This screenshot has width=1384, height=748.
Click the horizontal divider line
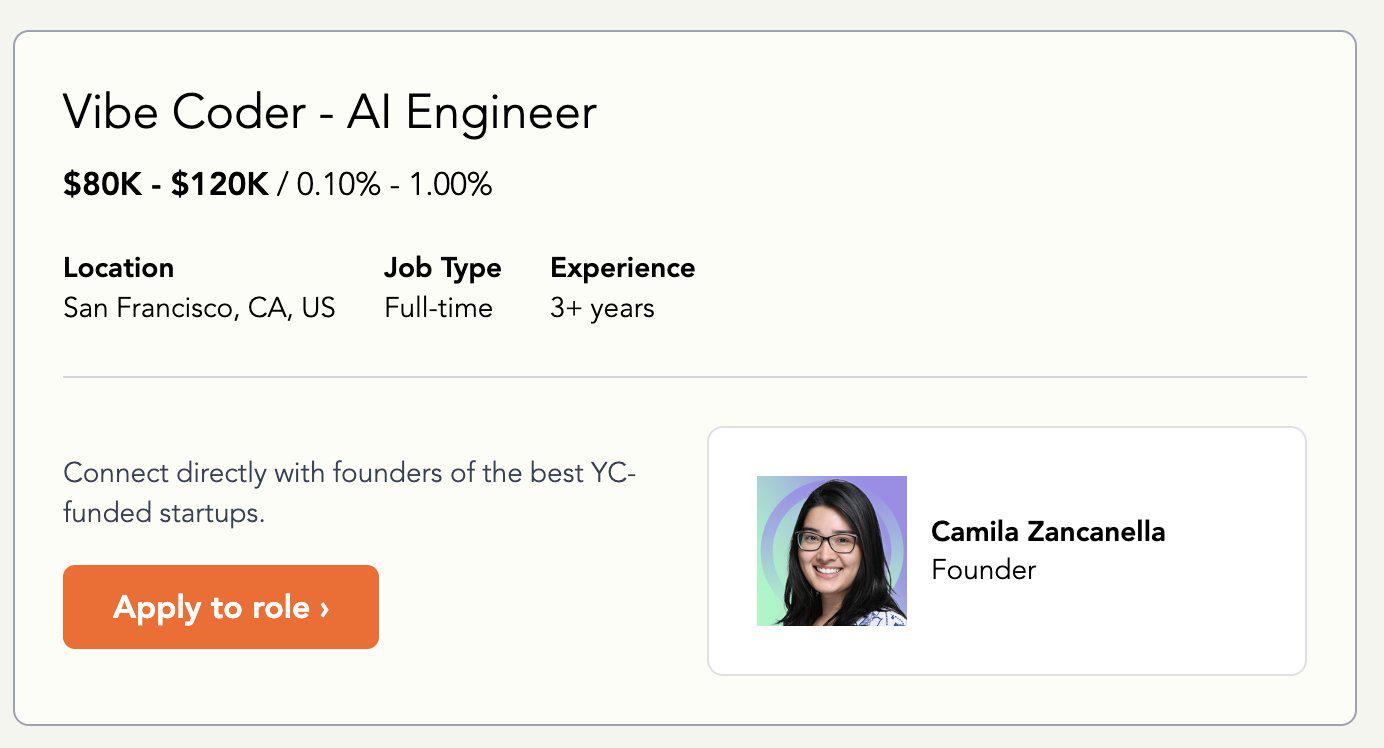tap(684, 377)
